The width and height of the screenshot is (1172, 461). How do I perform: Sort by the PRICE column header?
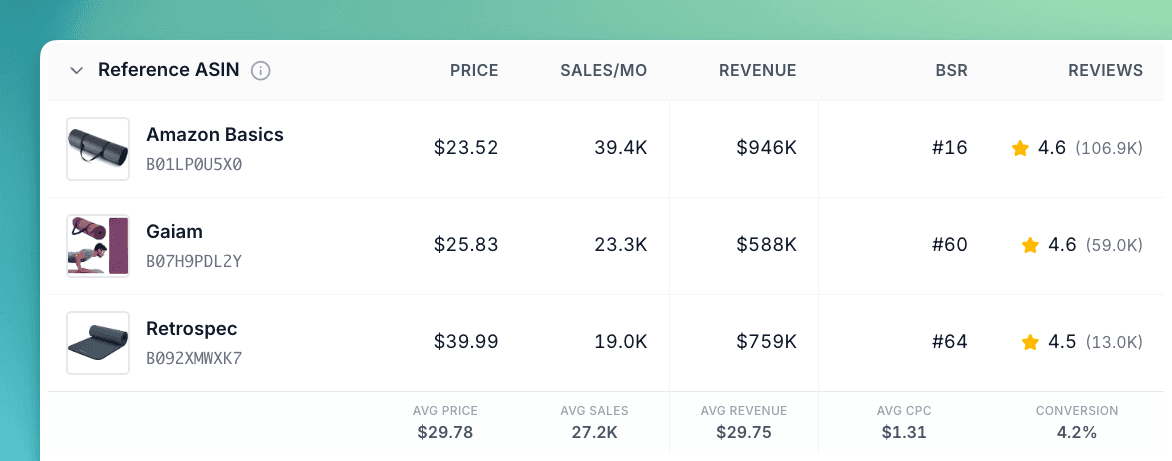click(474, 71)
